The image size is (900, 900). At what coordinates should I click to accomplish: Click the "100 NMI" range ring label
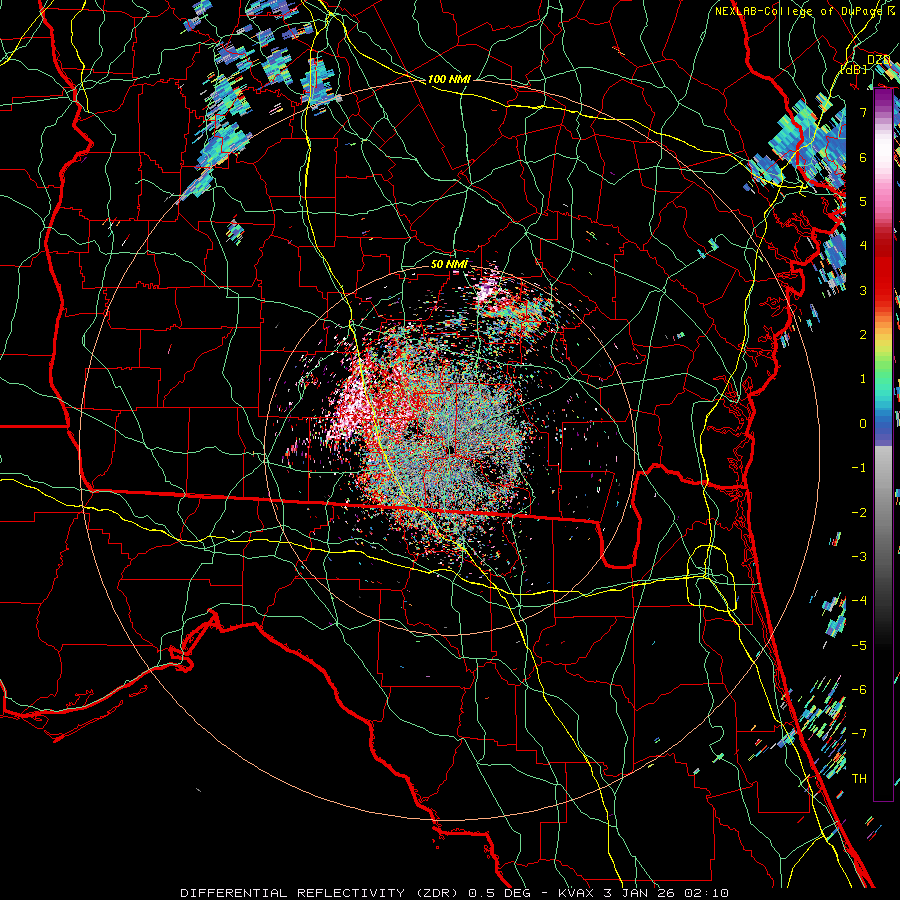(449, 79)
